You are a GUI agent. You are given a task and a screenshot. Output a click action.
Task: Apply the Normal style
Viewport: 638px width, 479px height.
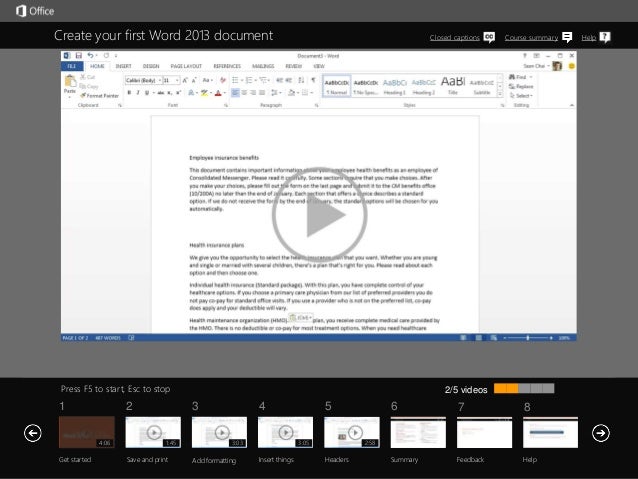click(336, 86)
